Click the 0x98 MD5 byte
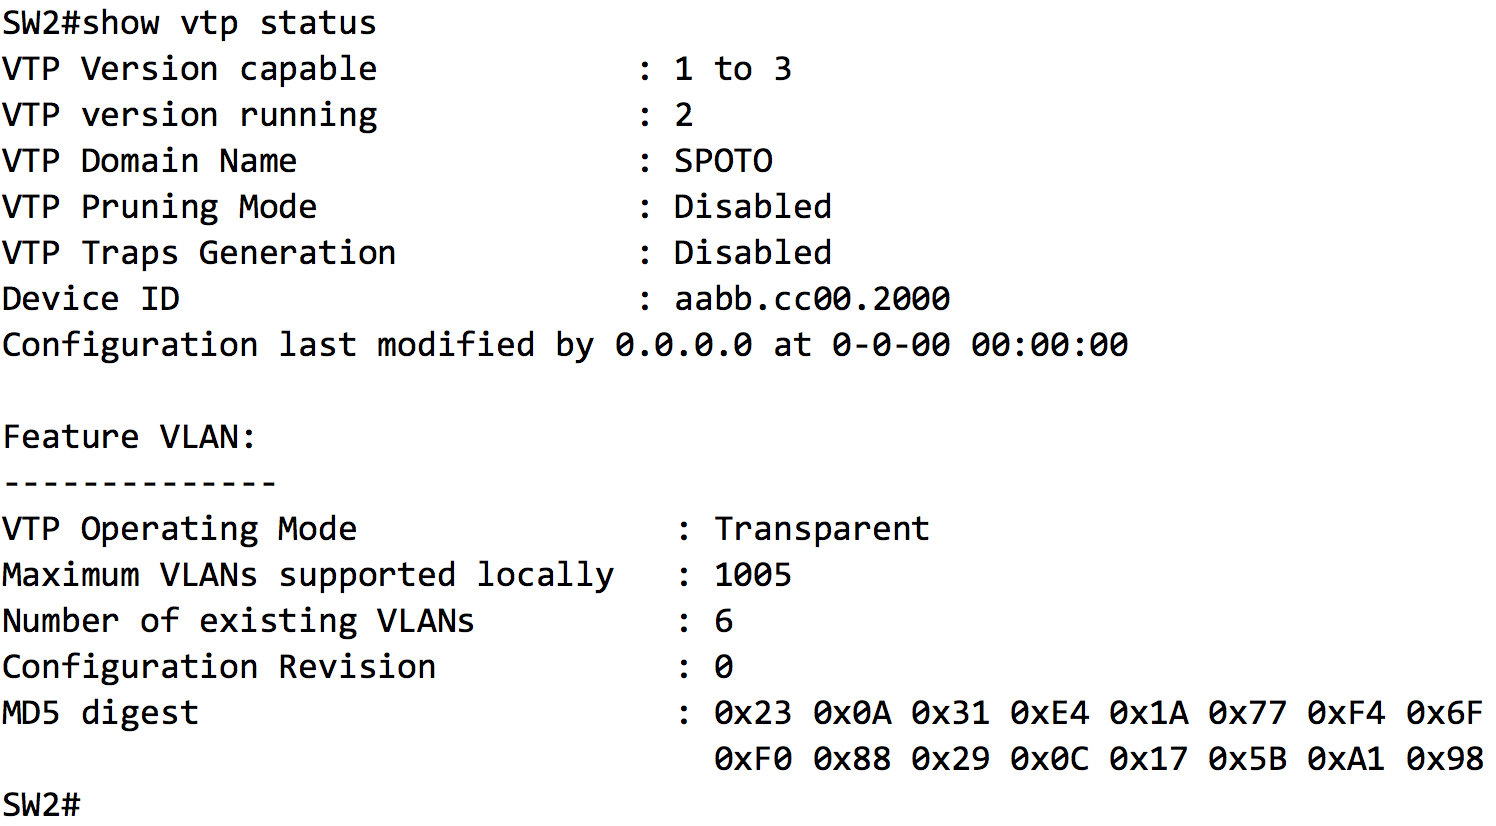This screenshot has width=1496, height=826. 1444,759
